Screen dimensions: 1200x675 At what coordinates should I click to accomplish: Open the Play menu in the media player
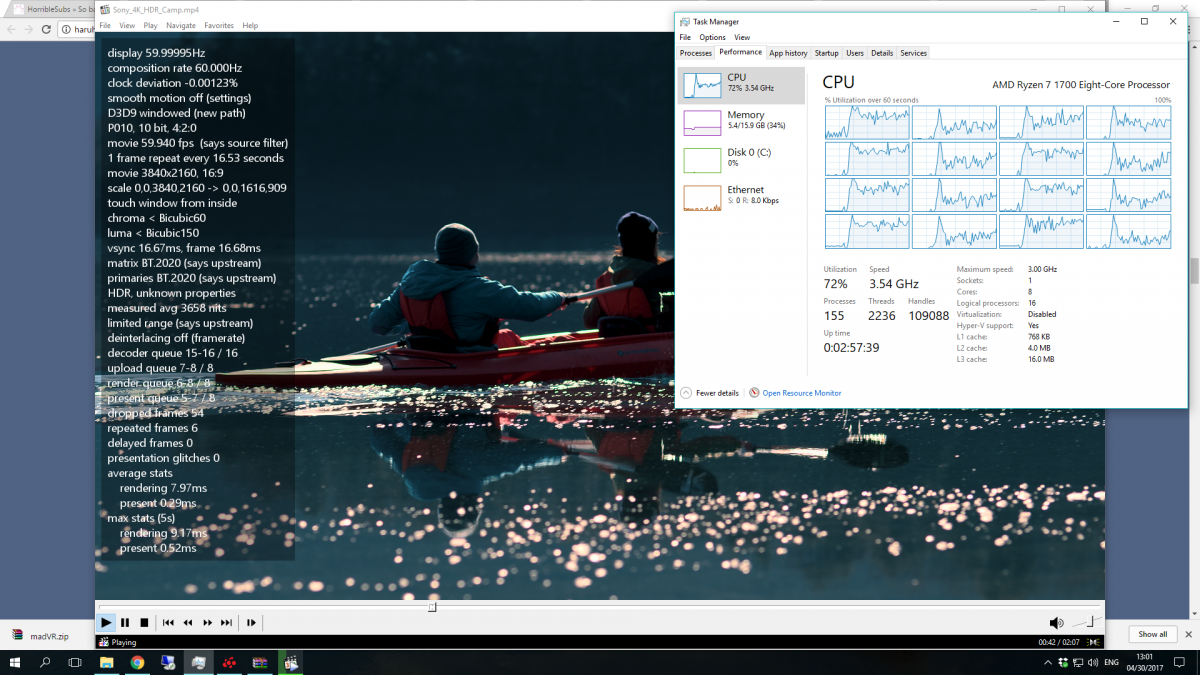click(150, 26)
